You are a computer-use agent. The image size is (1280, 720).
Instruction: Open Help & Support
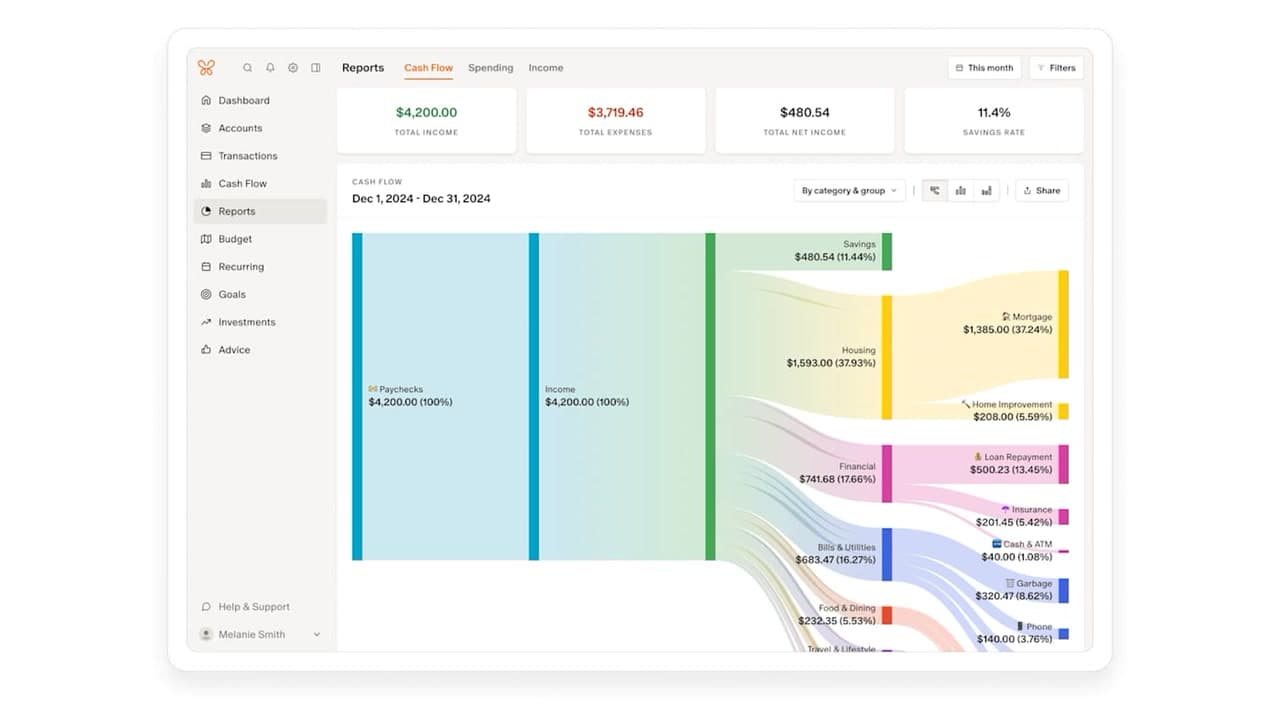click(252, 607)
